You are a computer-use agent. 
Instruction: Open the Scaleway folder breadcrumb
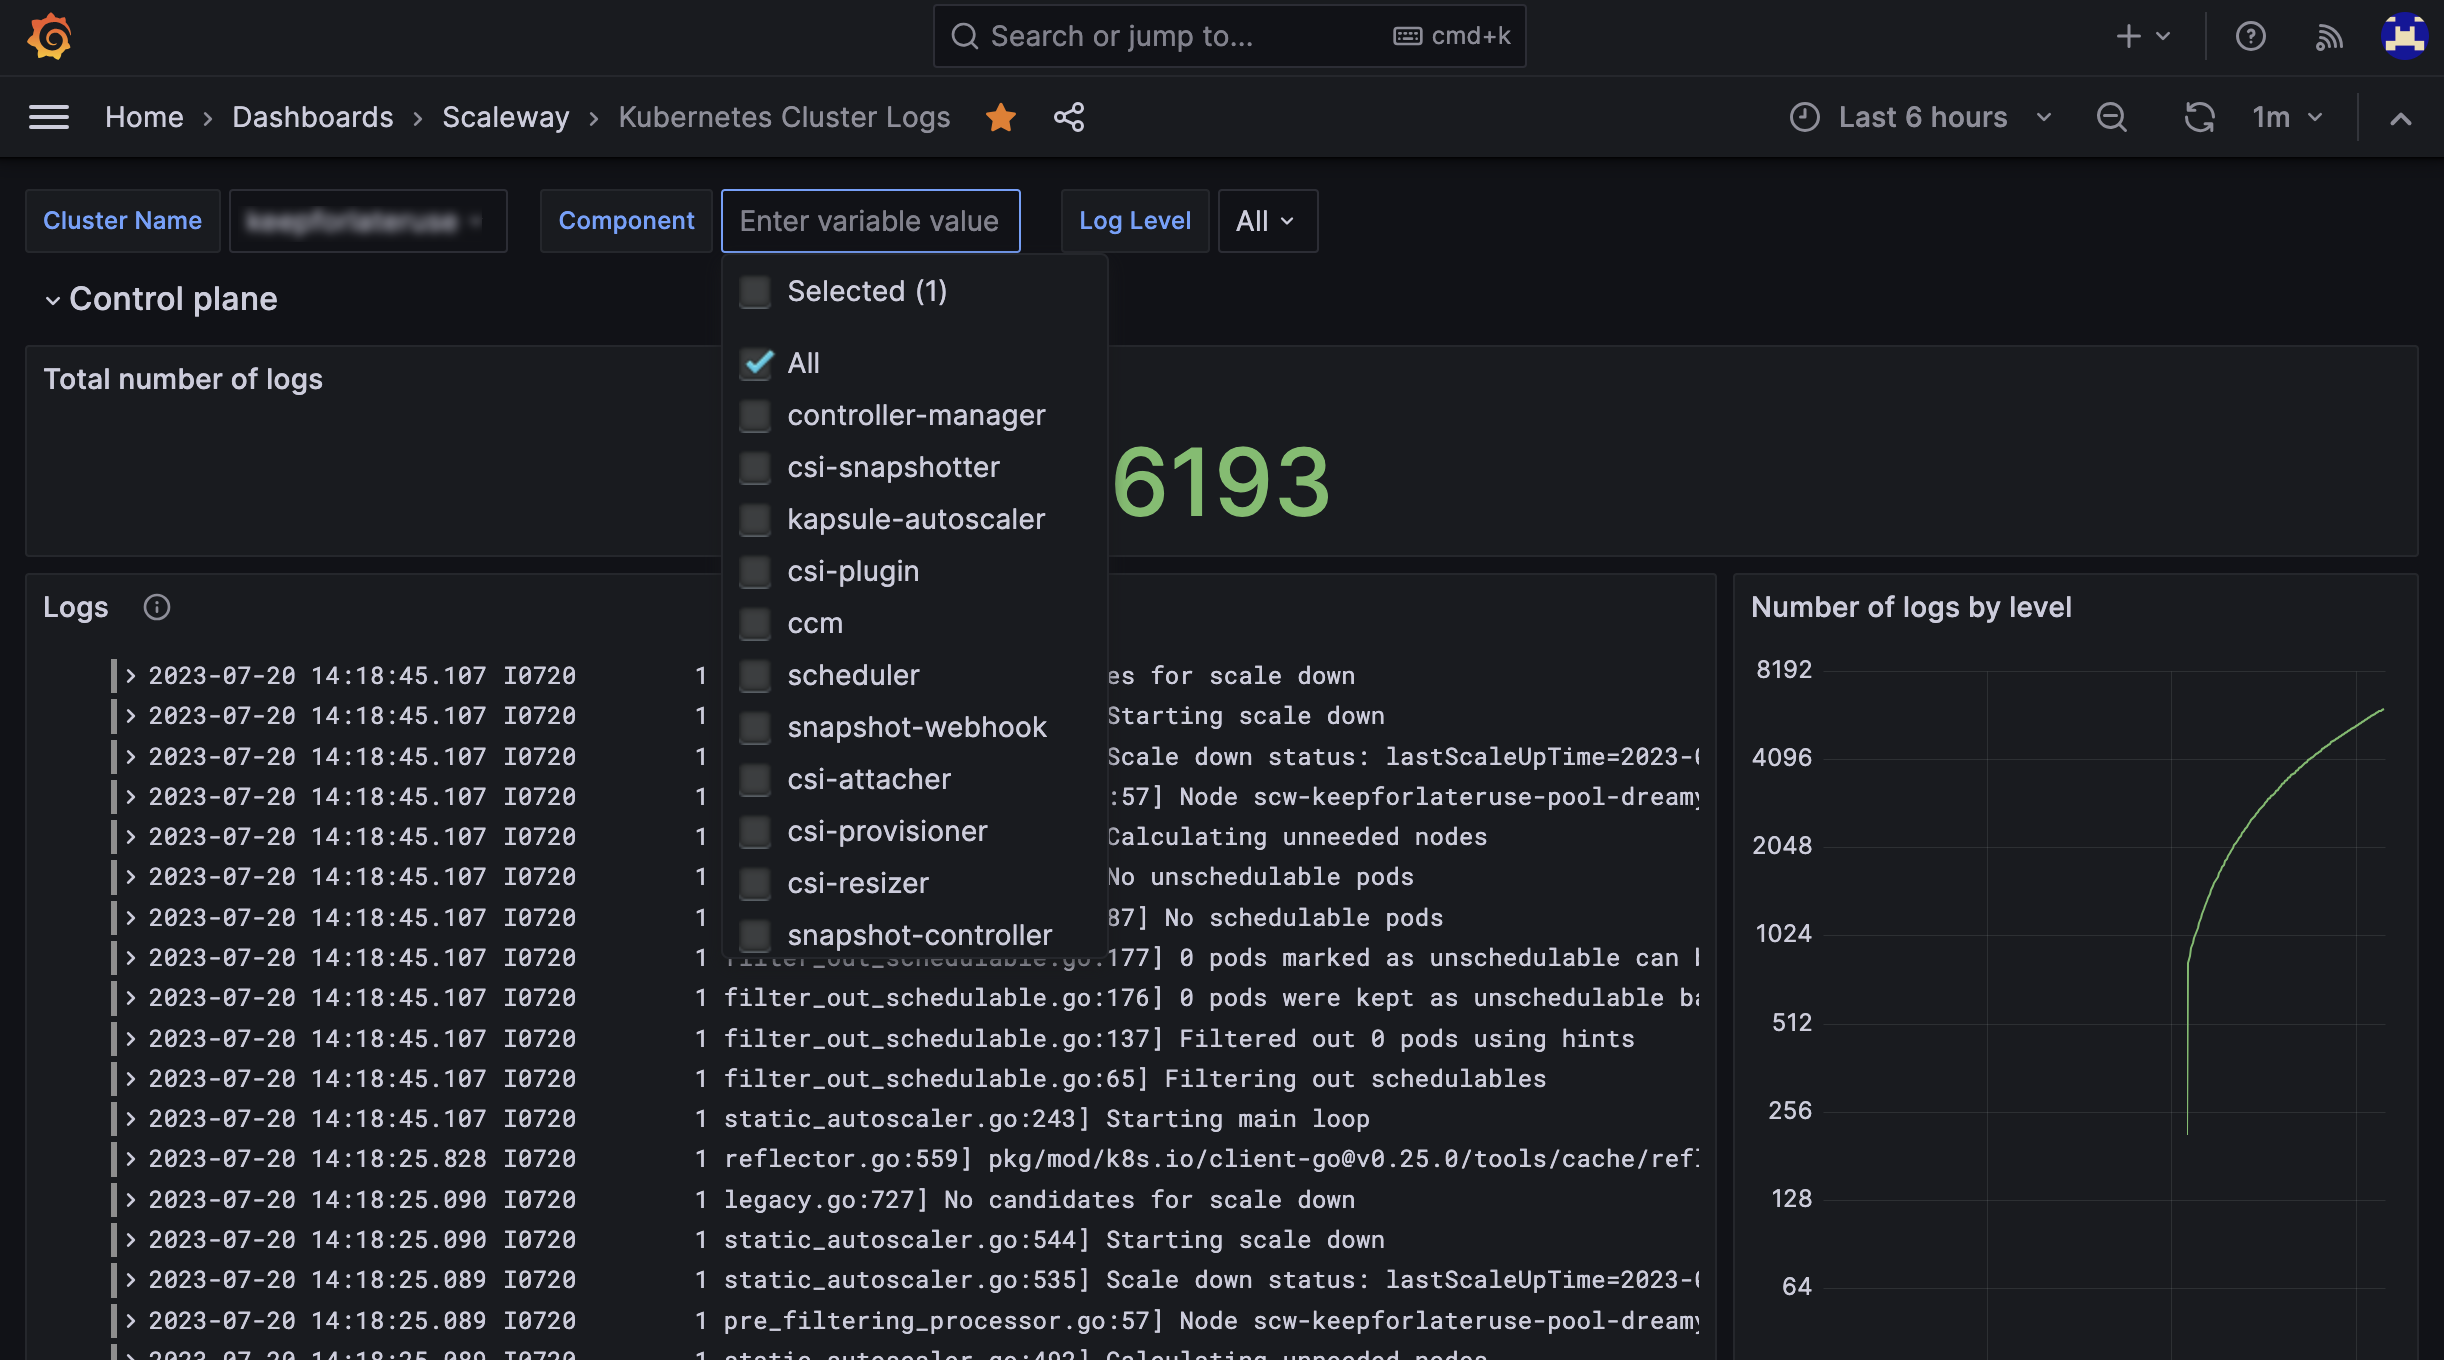[505, 117]
